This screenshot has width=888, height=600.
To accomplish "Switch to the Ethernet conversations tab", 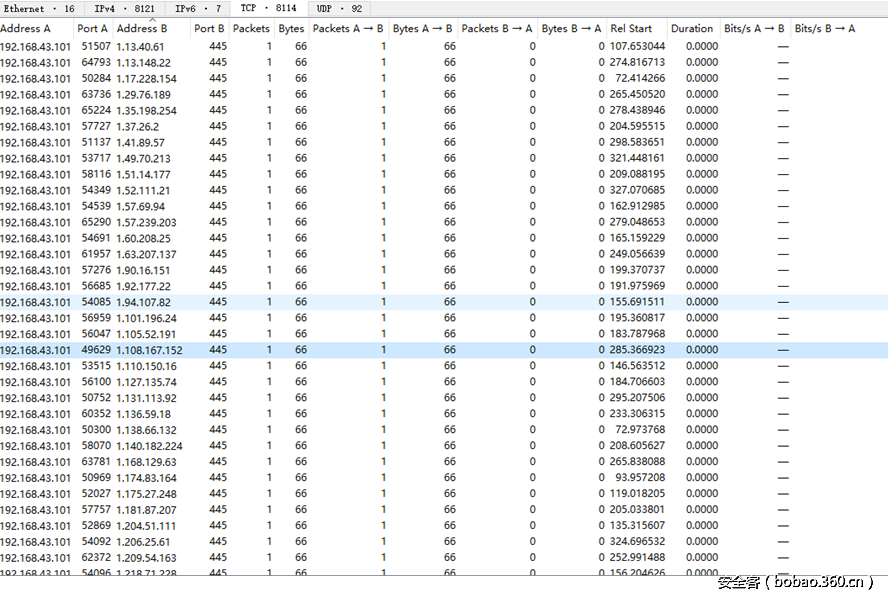I will tap(38, 8).
